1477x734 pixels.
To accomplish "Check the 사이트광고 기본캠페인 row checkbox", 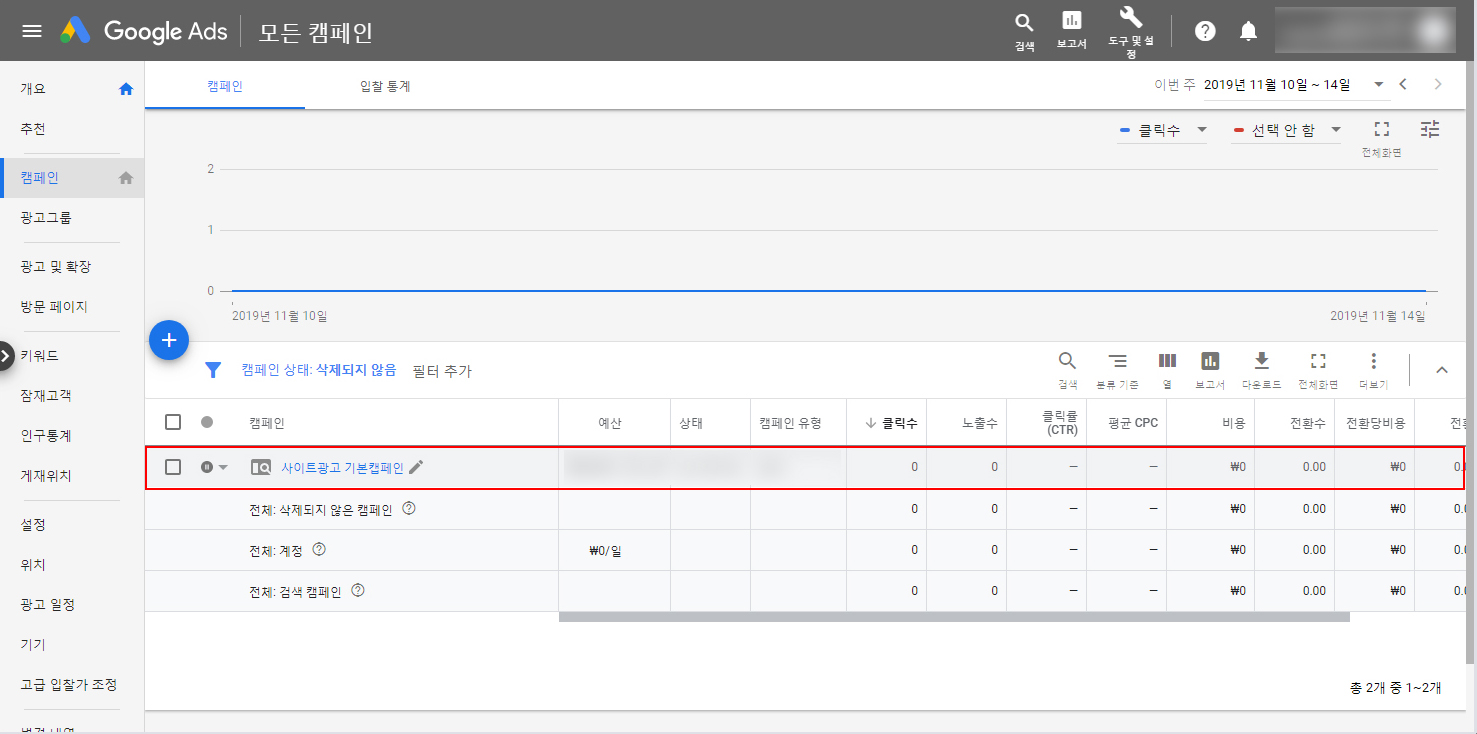I will point(173,467).
